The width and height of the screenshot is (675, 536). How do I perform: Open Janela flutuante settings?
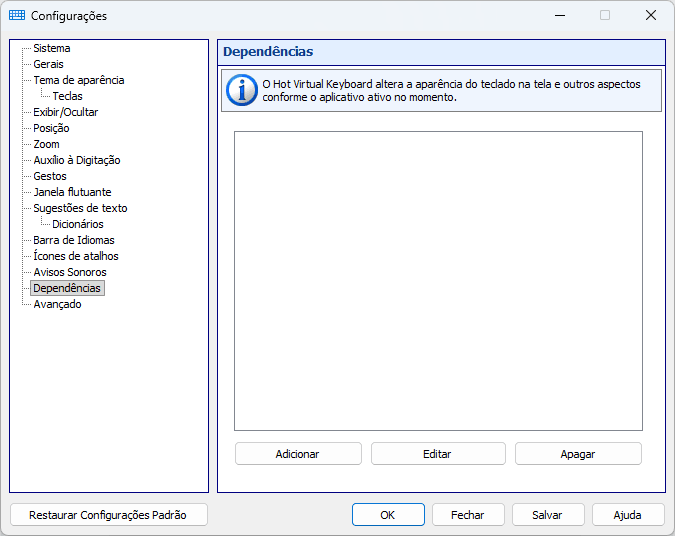click(x=72, y=192)
